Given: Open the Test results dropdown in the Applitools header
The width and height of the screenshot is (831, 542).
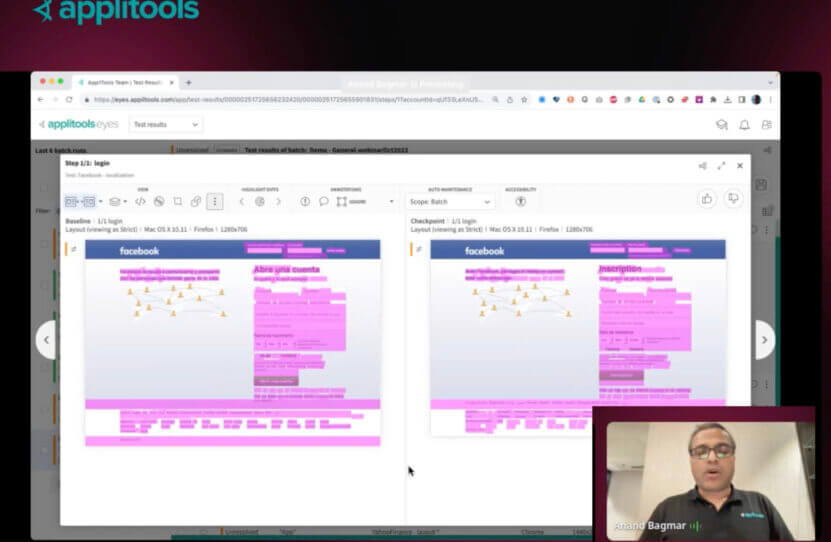Looking at the screenshot, I should click(165, 125).
